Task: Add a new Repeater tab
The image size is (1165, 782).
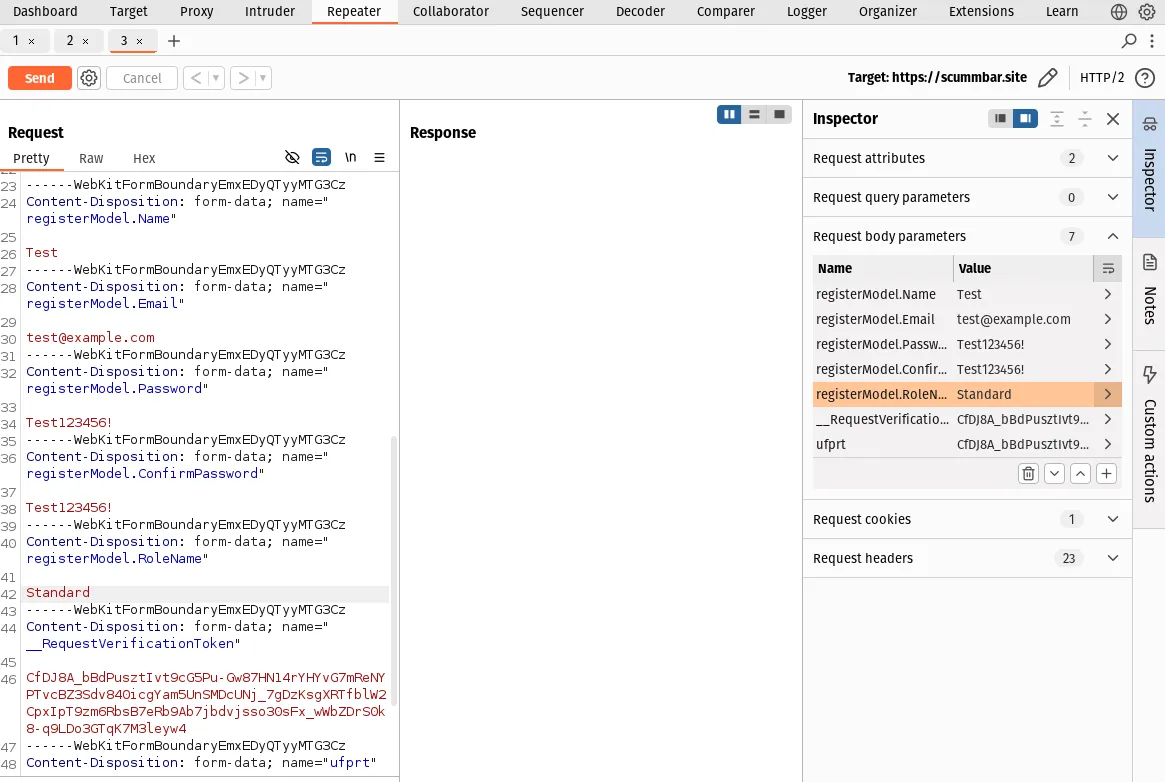Action: click(x=174, y=41)
